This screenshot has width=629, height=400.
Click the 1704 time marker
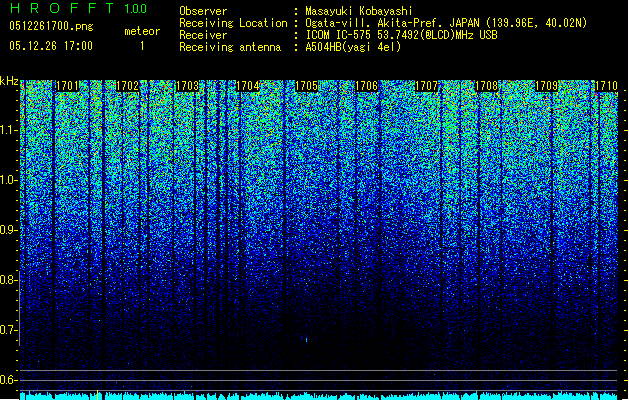(248, 86)
